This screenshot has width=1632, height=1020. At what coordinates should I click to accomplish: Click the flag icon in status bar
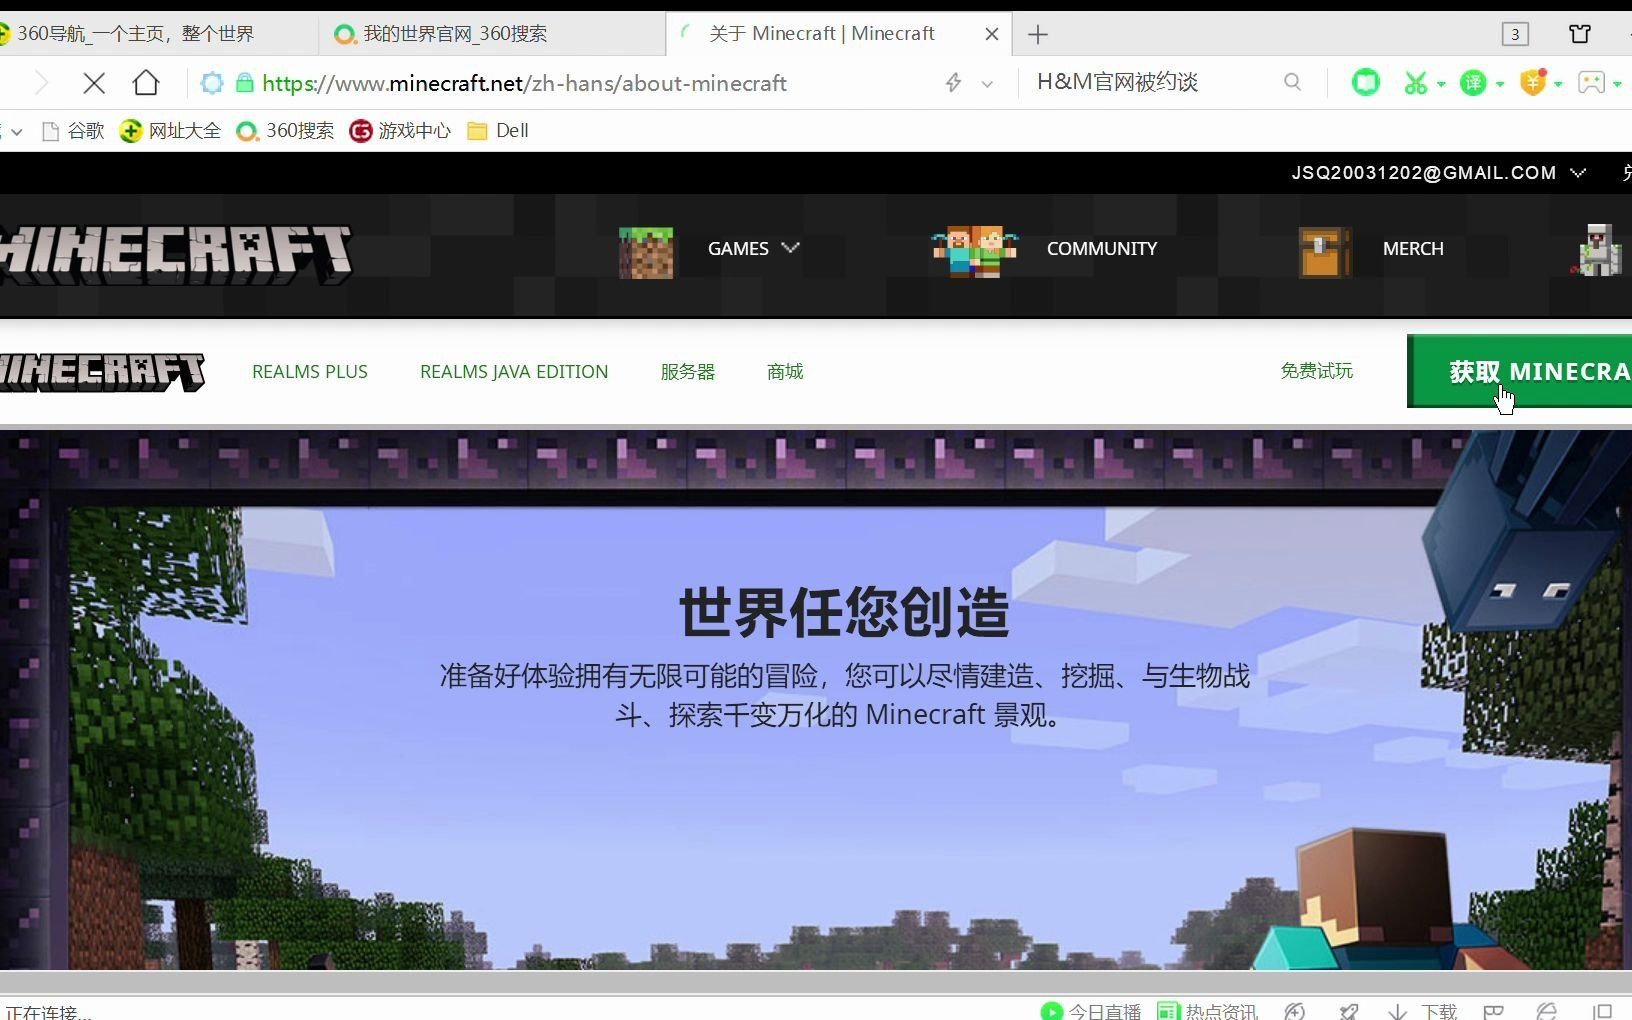(1494, 1011)
